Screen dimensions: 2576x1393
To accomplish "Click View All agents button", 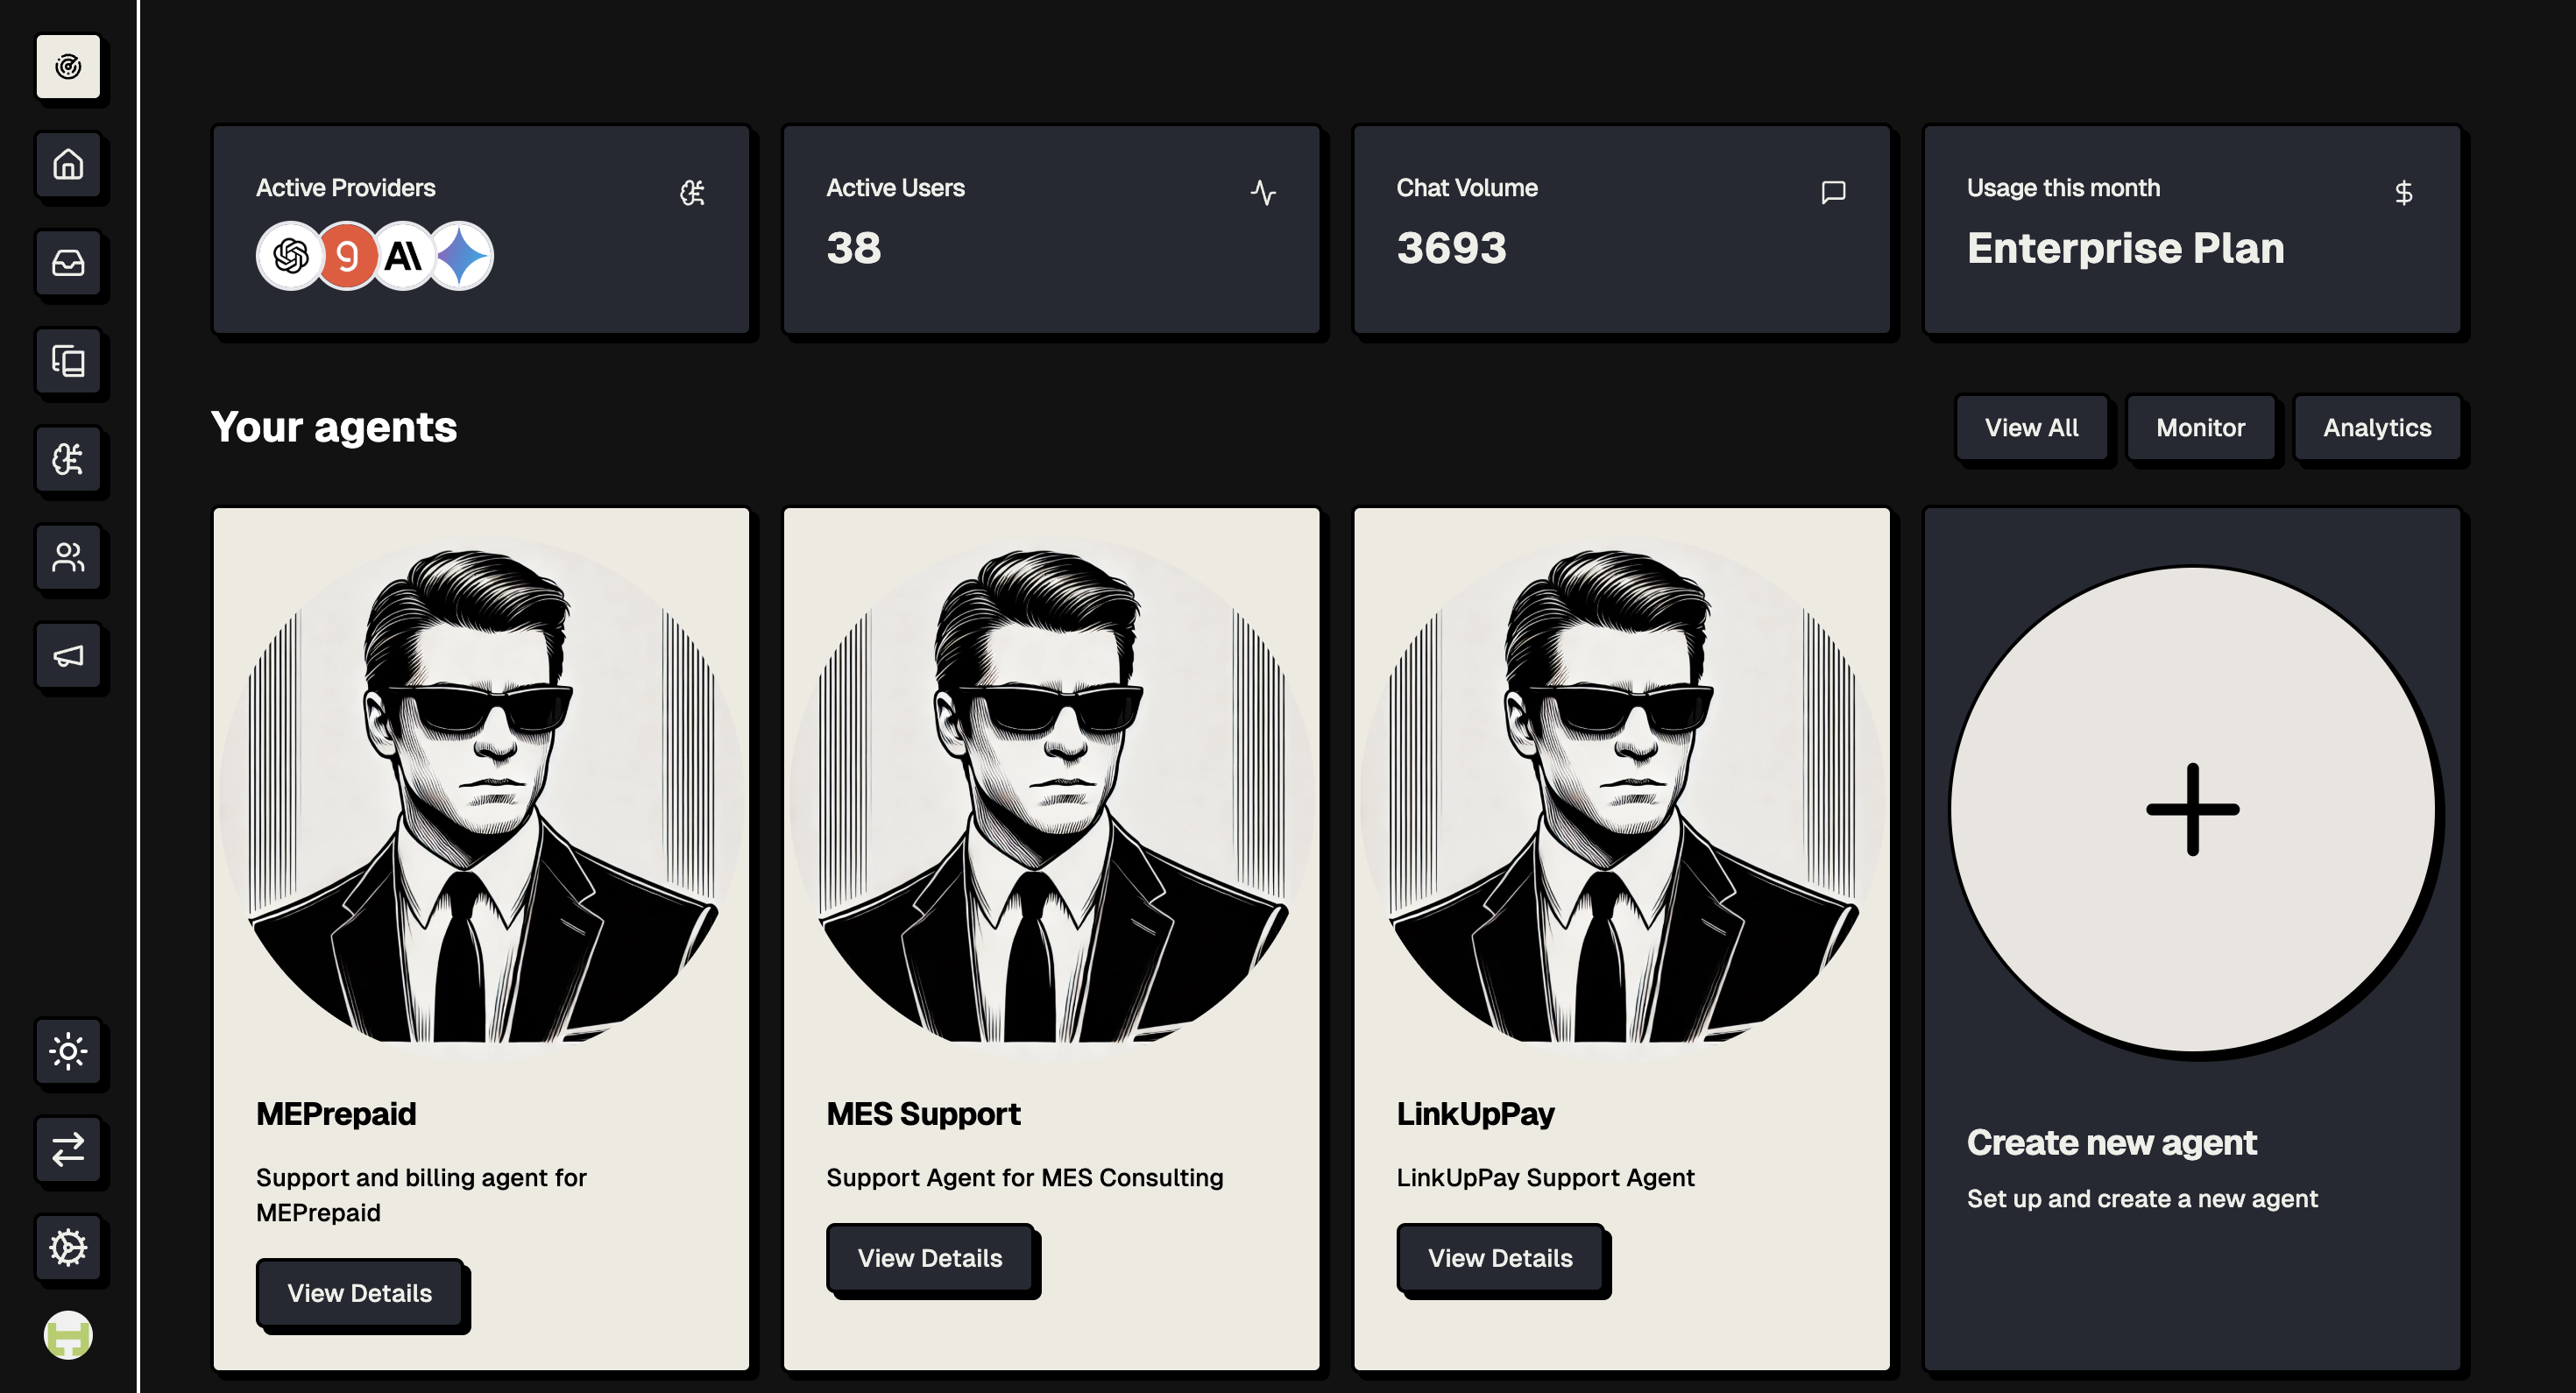I will click(2031, 428).
